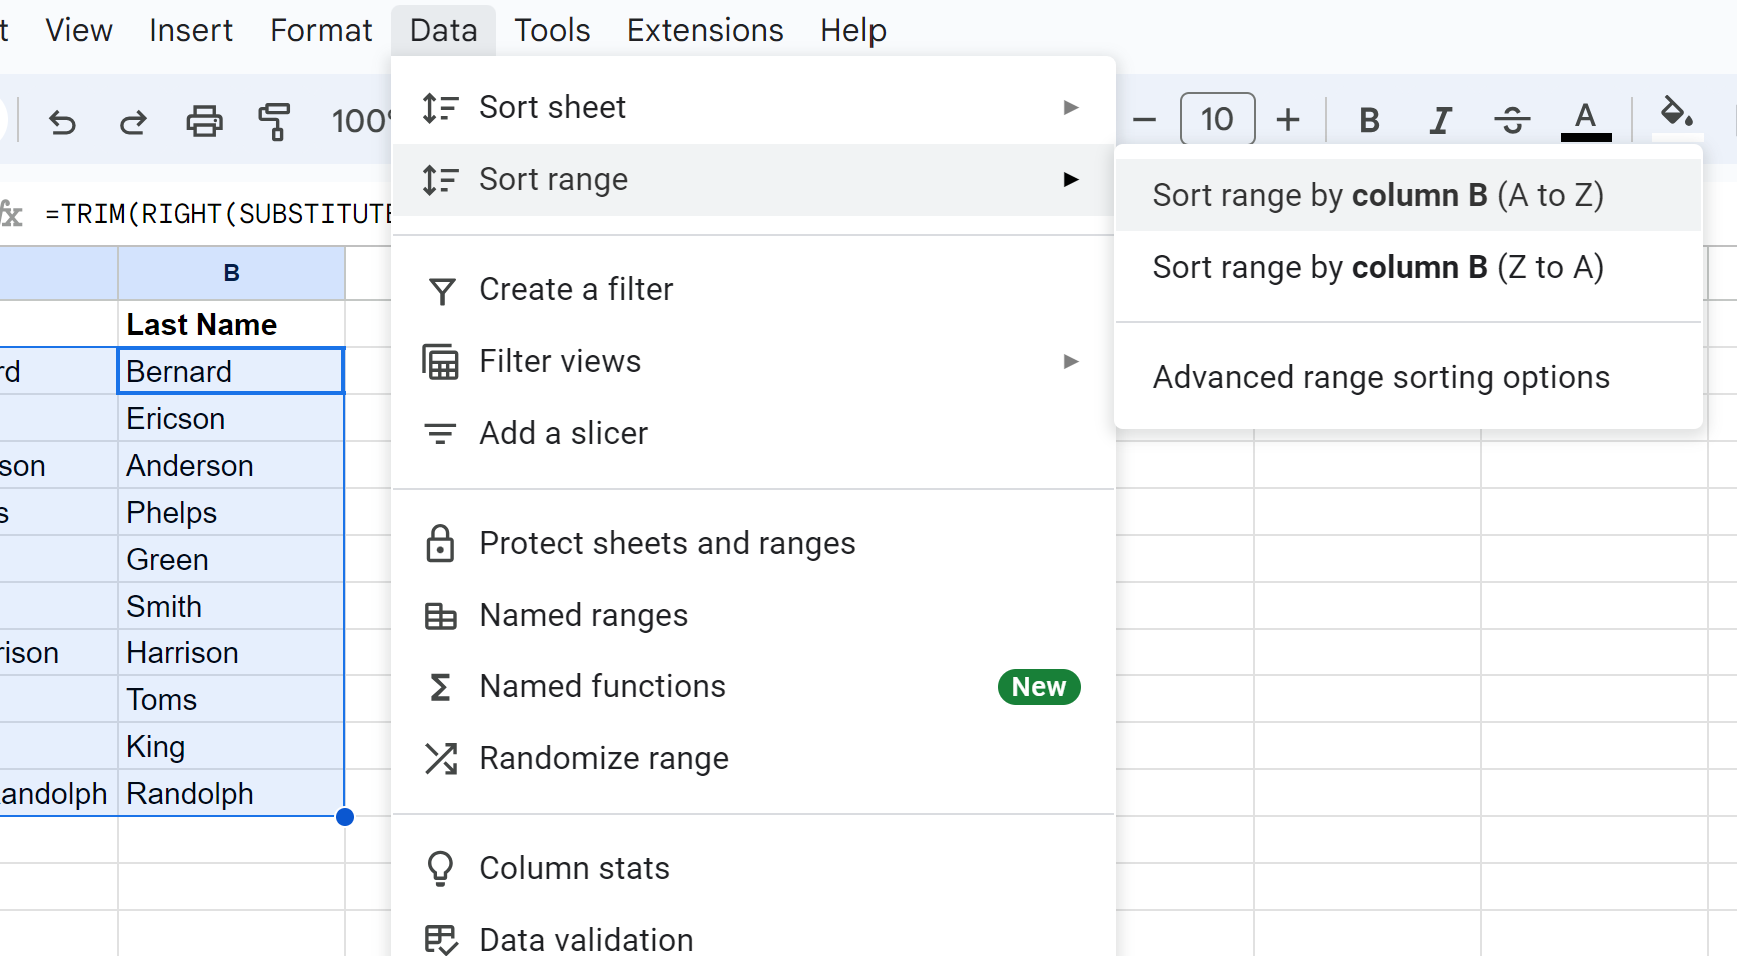Open the Extensions menu
Image resolution: width=1737 pixels, height=956 pixels.
tap(705, 30)
